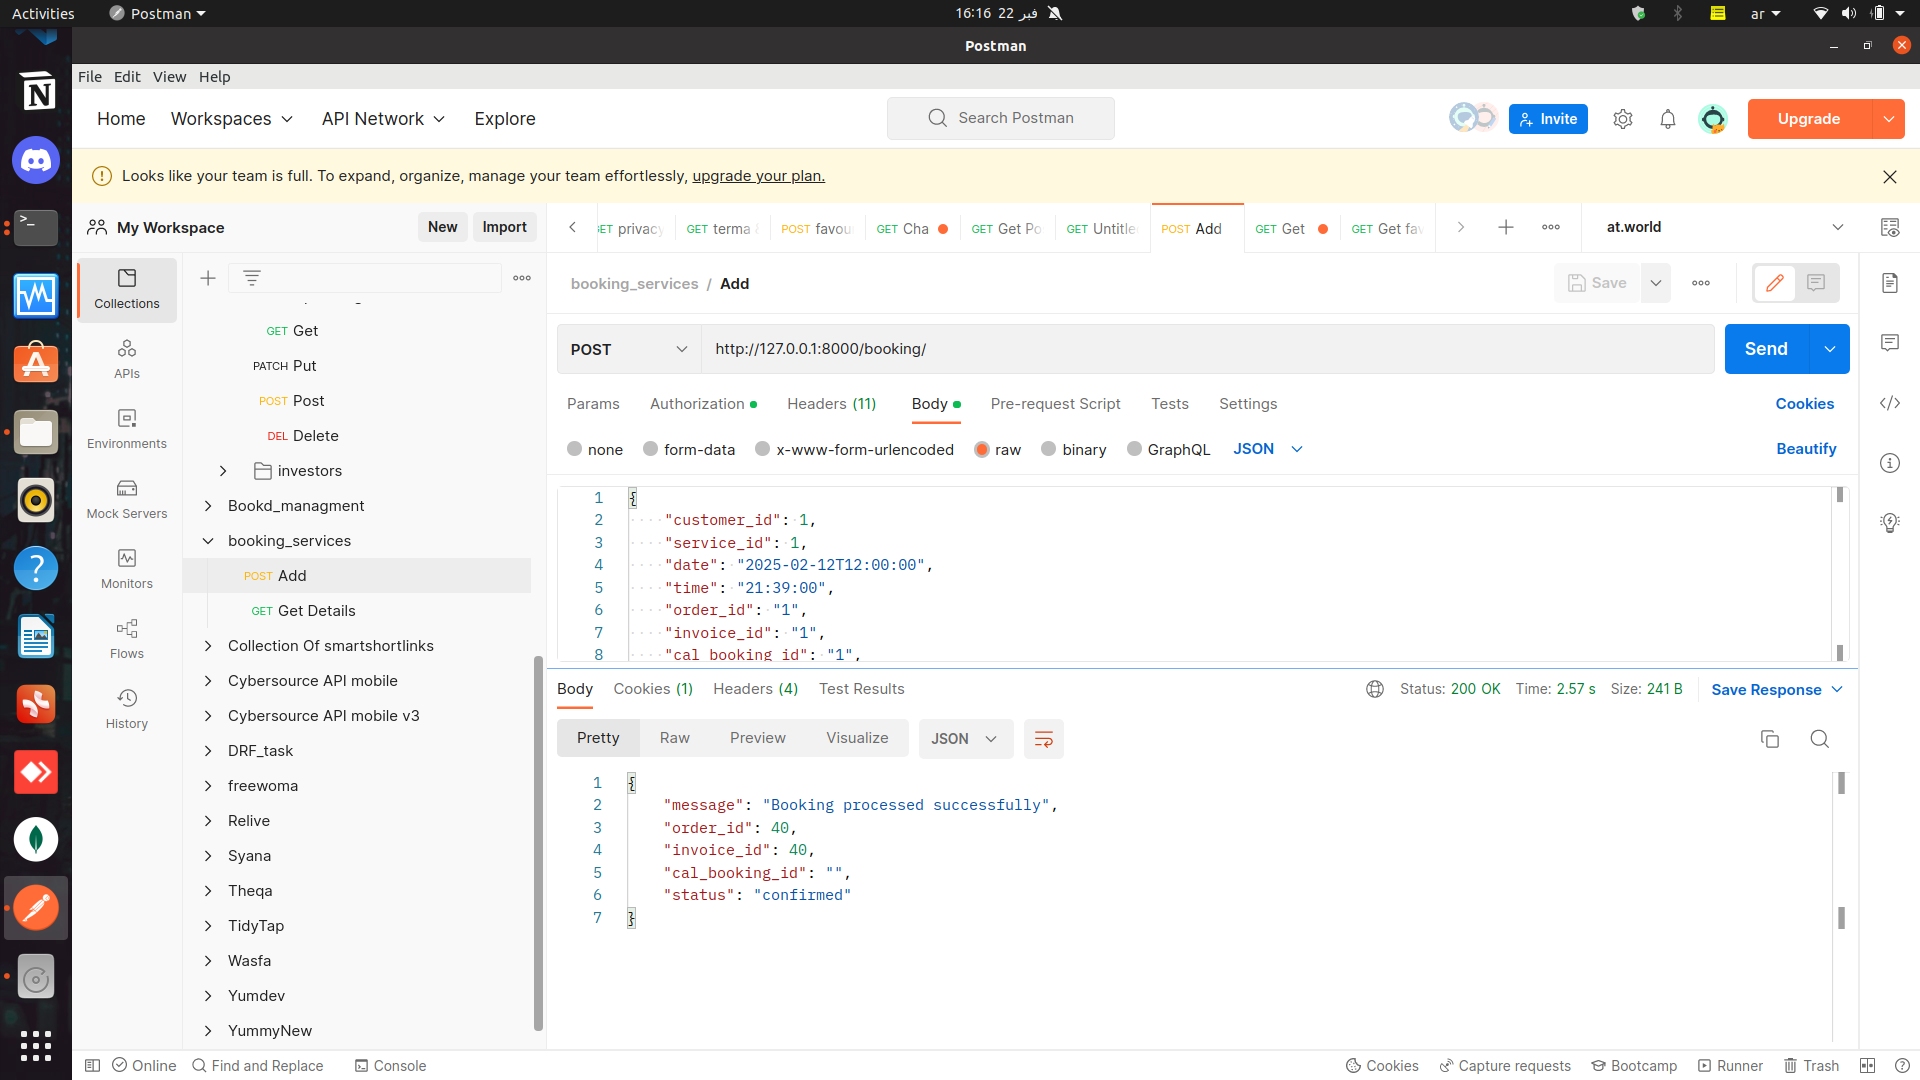Open the Documentation icon in right sidebar

tap(1890, 283)
